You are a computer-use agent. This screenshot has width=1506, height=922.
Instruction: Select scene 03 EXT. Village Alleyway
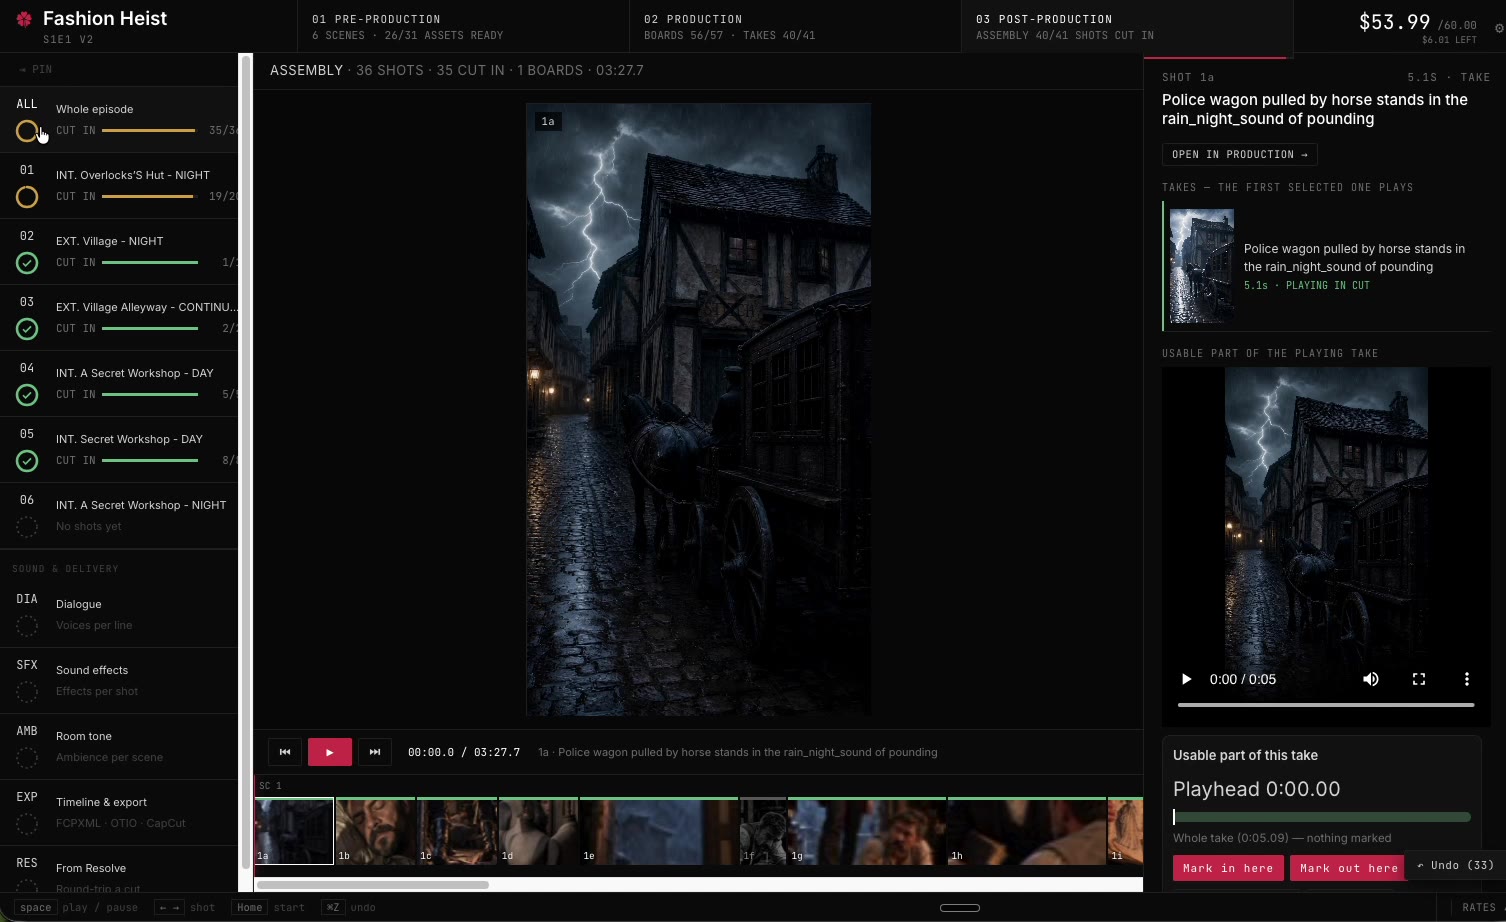point(119,317)
